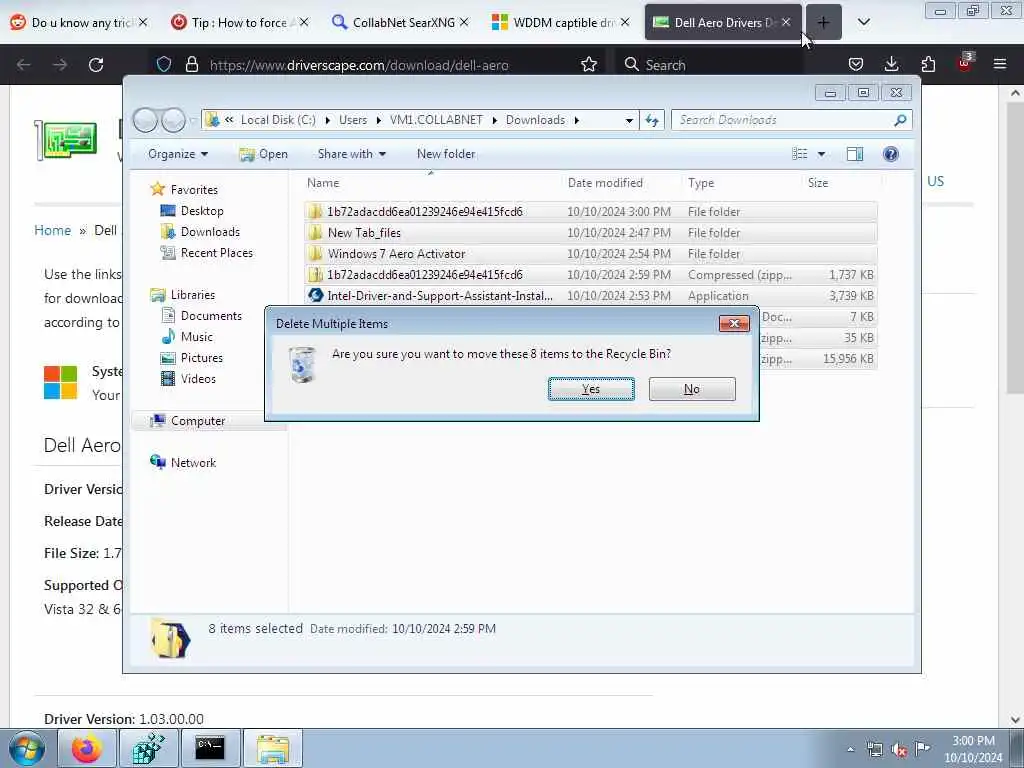Sort files by Date modified column
1024x768 pixels.
tap(605, 183)
